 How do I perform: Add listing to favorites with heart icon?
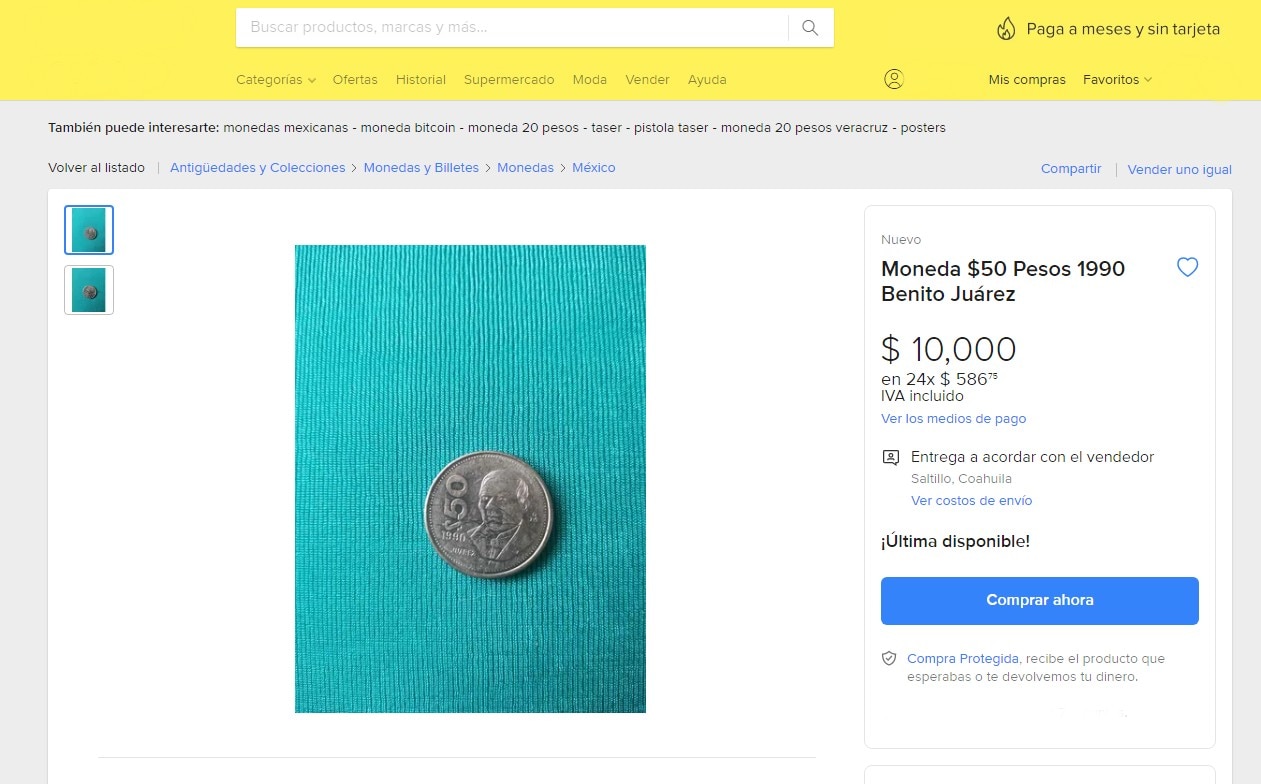click(1187, 267)
